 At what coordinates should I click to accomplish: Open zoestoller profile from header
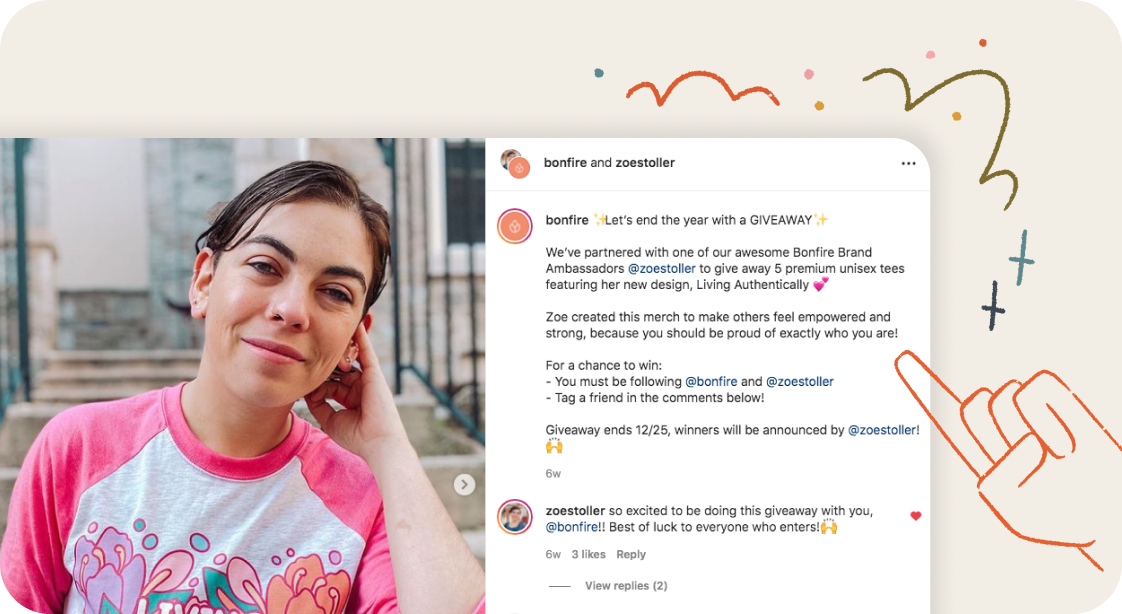coord(645,162)
